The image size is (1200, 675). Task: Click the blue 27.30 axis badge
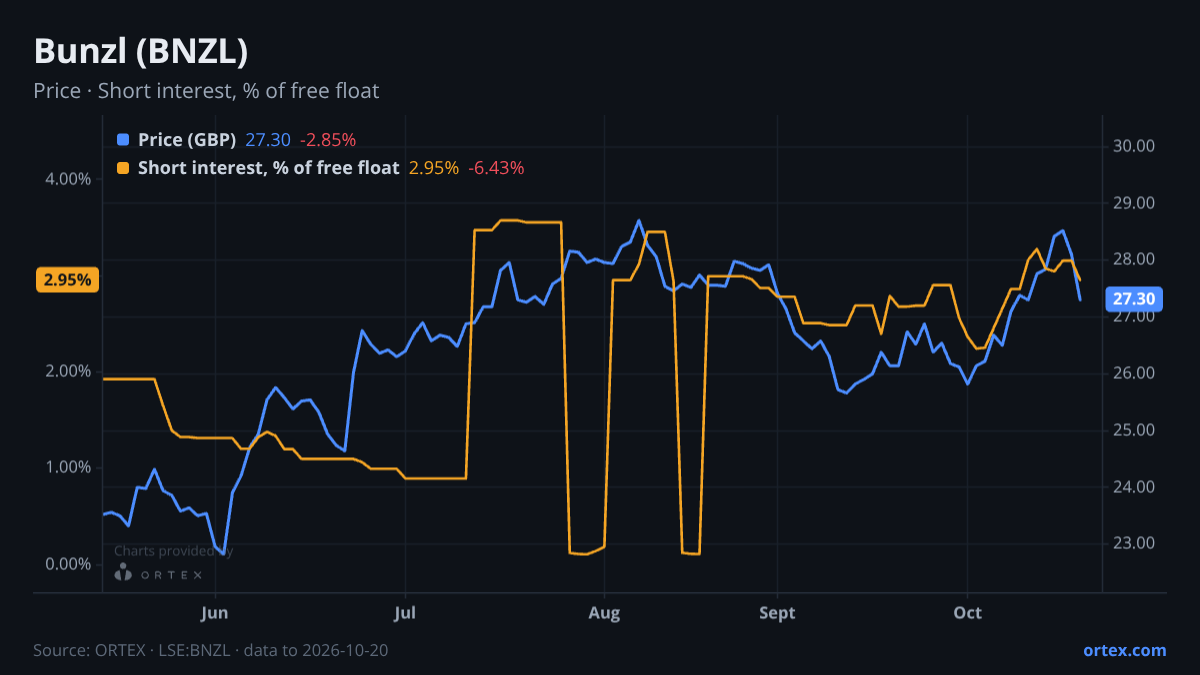click(1134, 298)
